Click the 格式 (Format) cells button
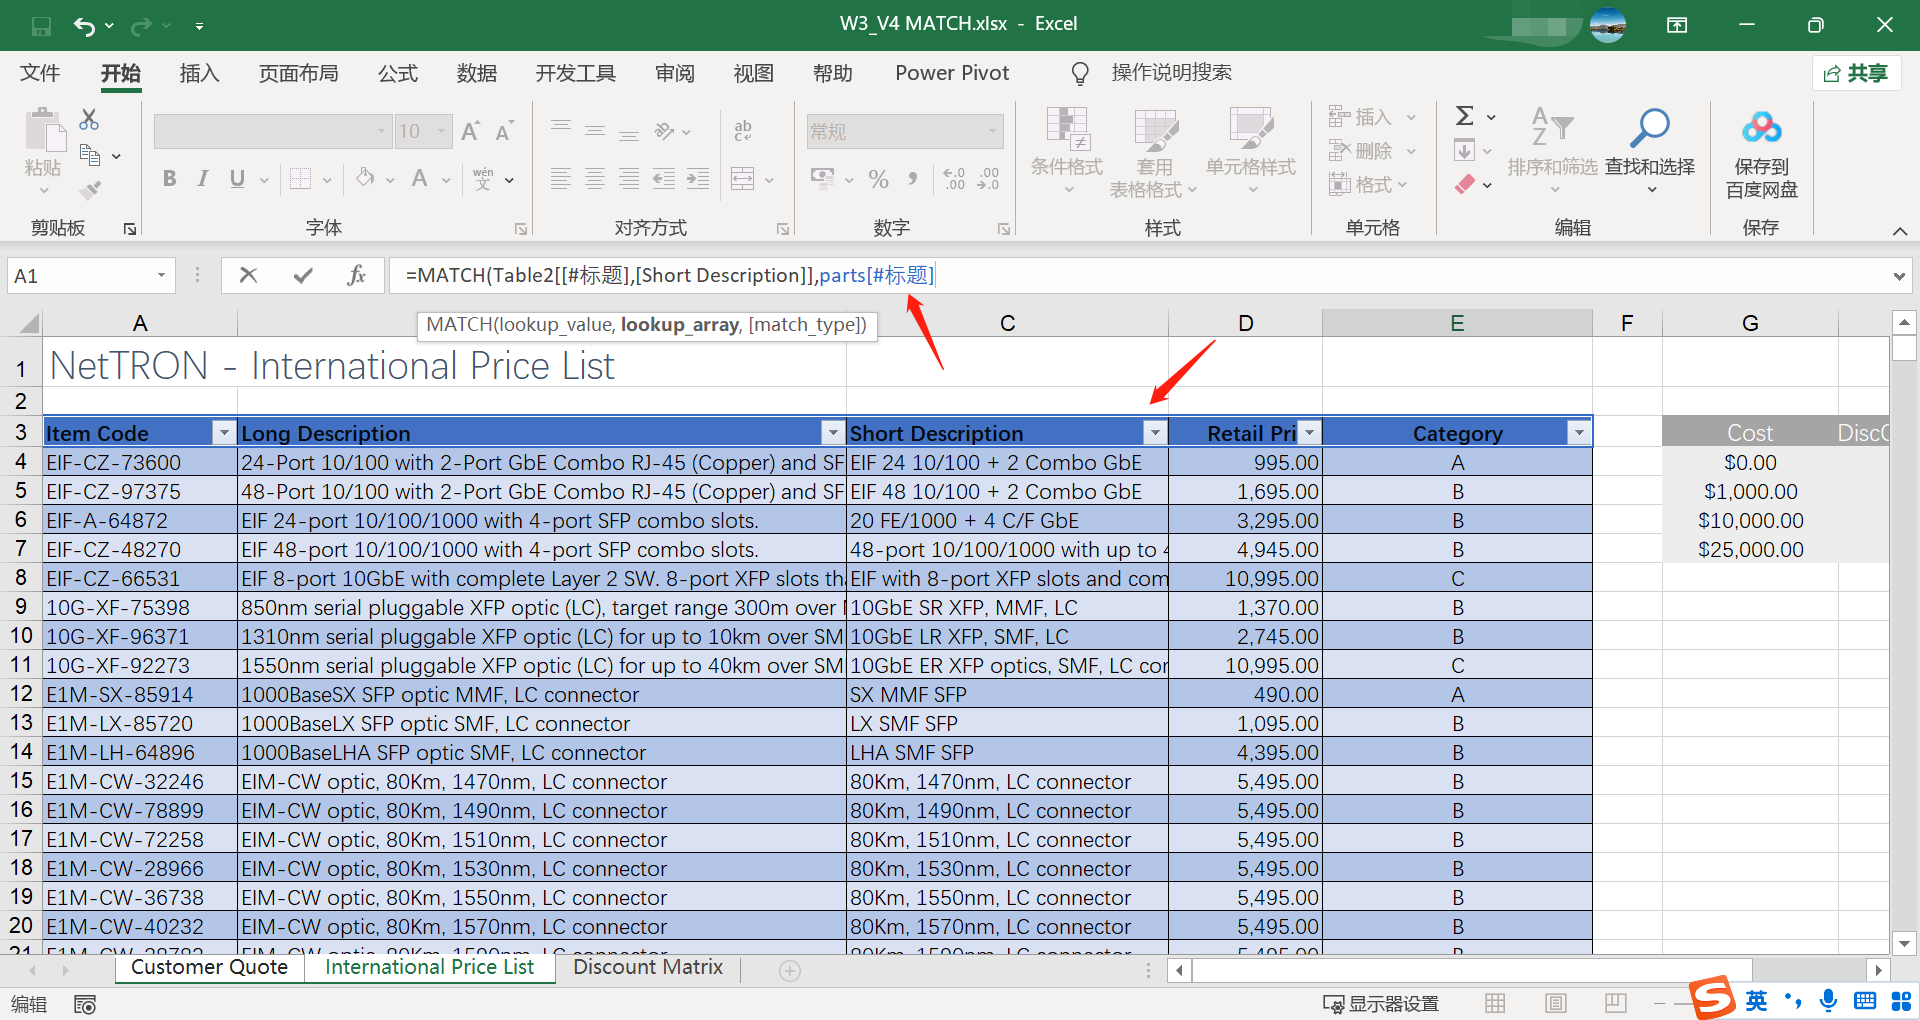Viewport: 1920px width, 1020px height. click(x=1368, y=185)
